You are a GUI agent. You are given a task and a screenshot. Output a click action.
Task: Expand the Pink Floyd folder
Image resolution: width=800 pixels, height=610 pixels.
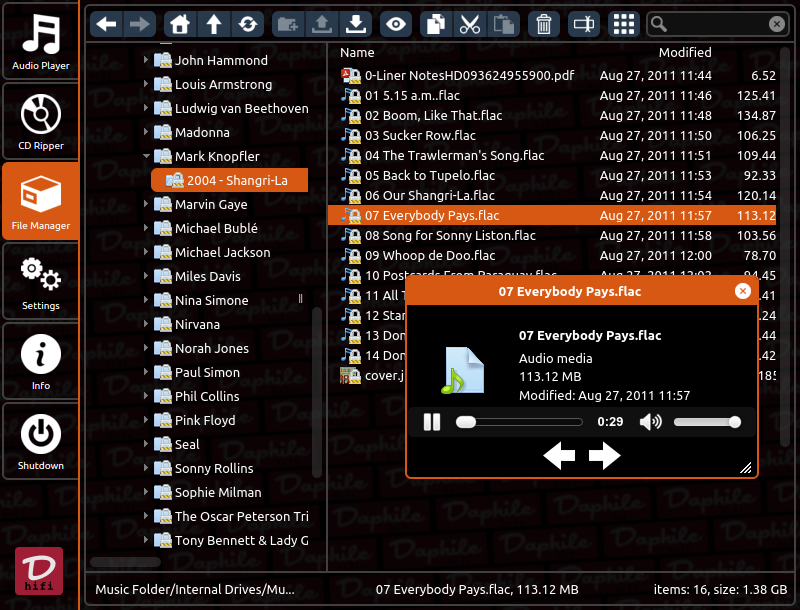point(146,420)
